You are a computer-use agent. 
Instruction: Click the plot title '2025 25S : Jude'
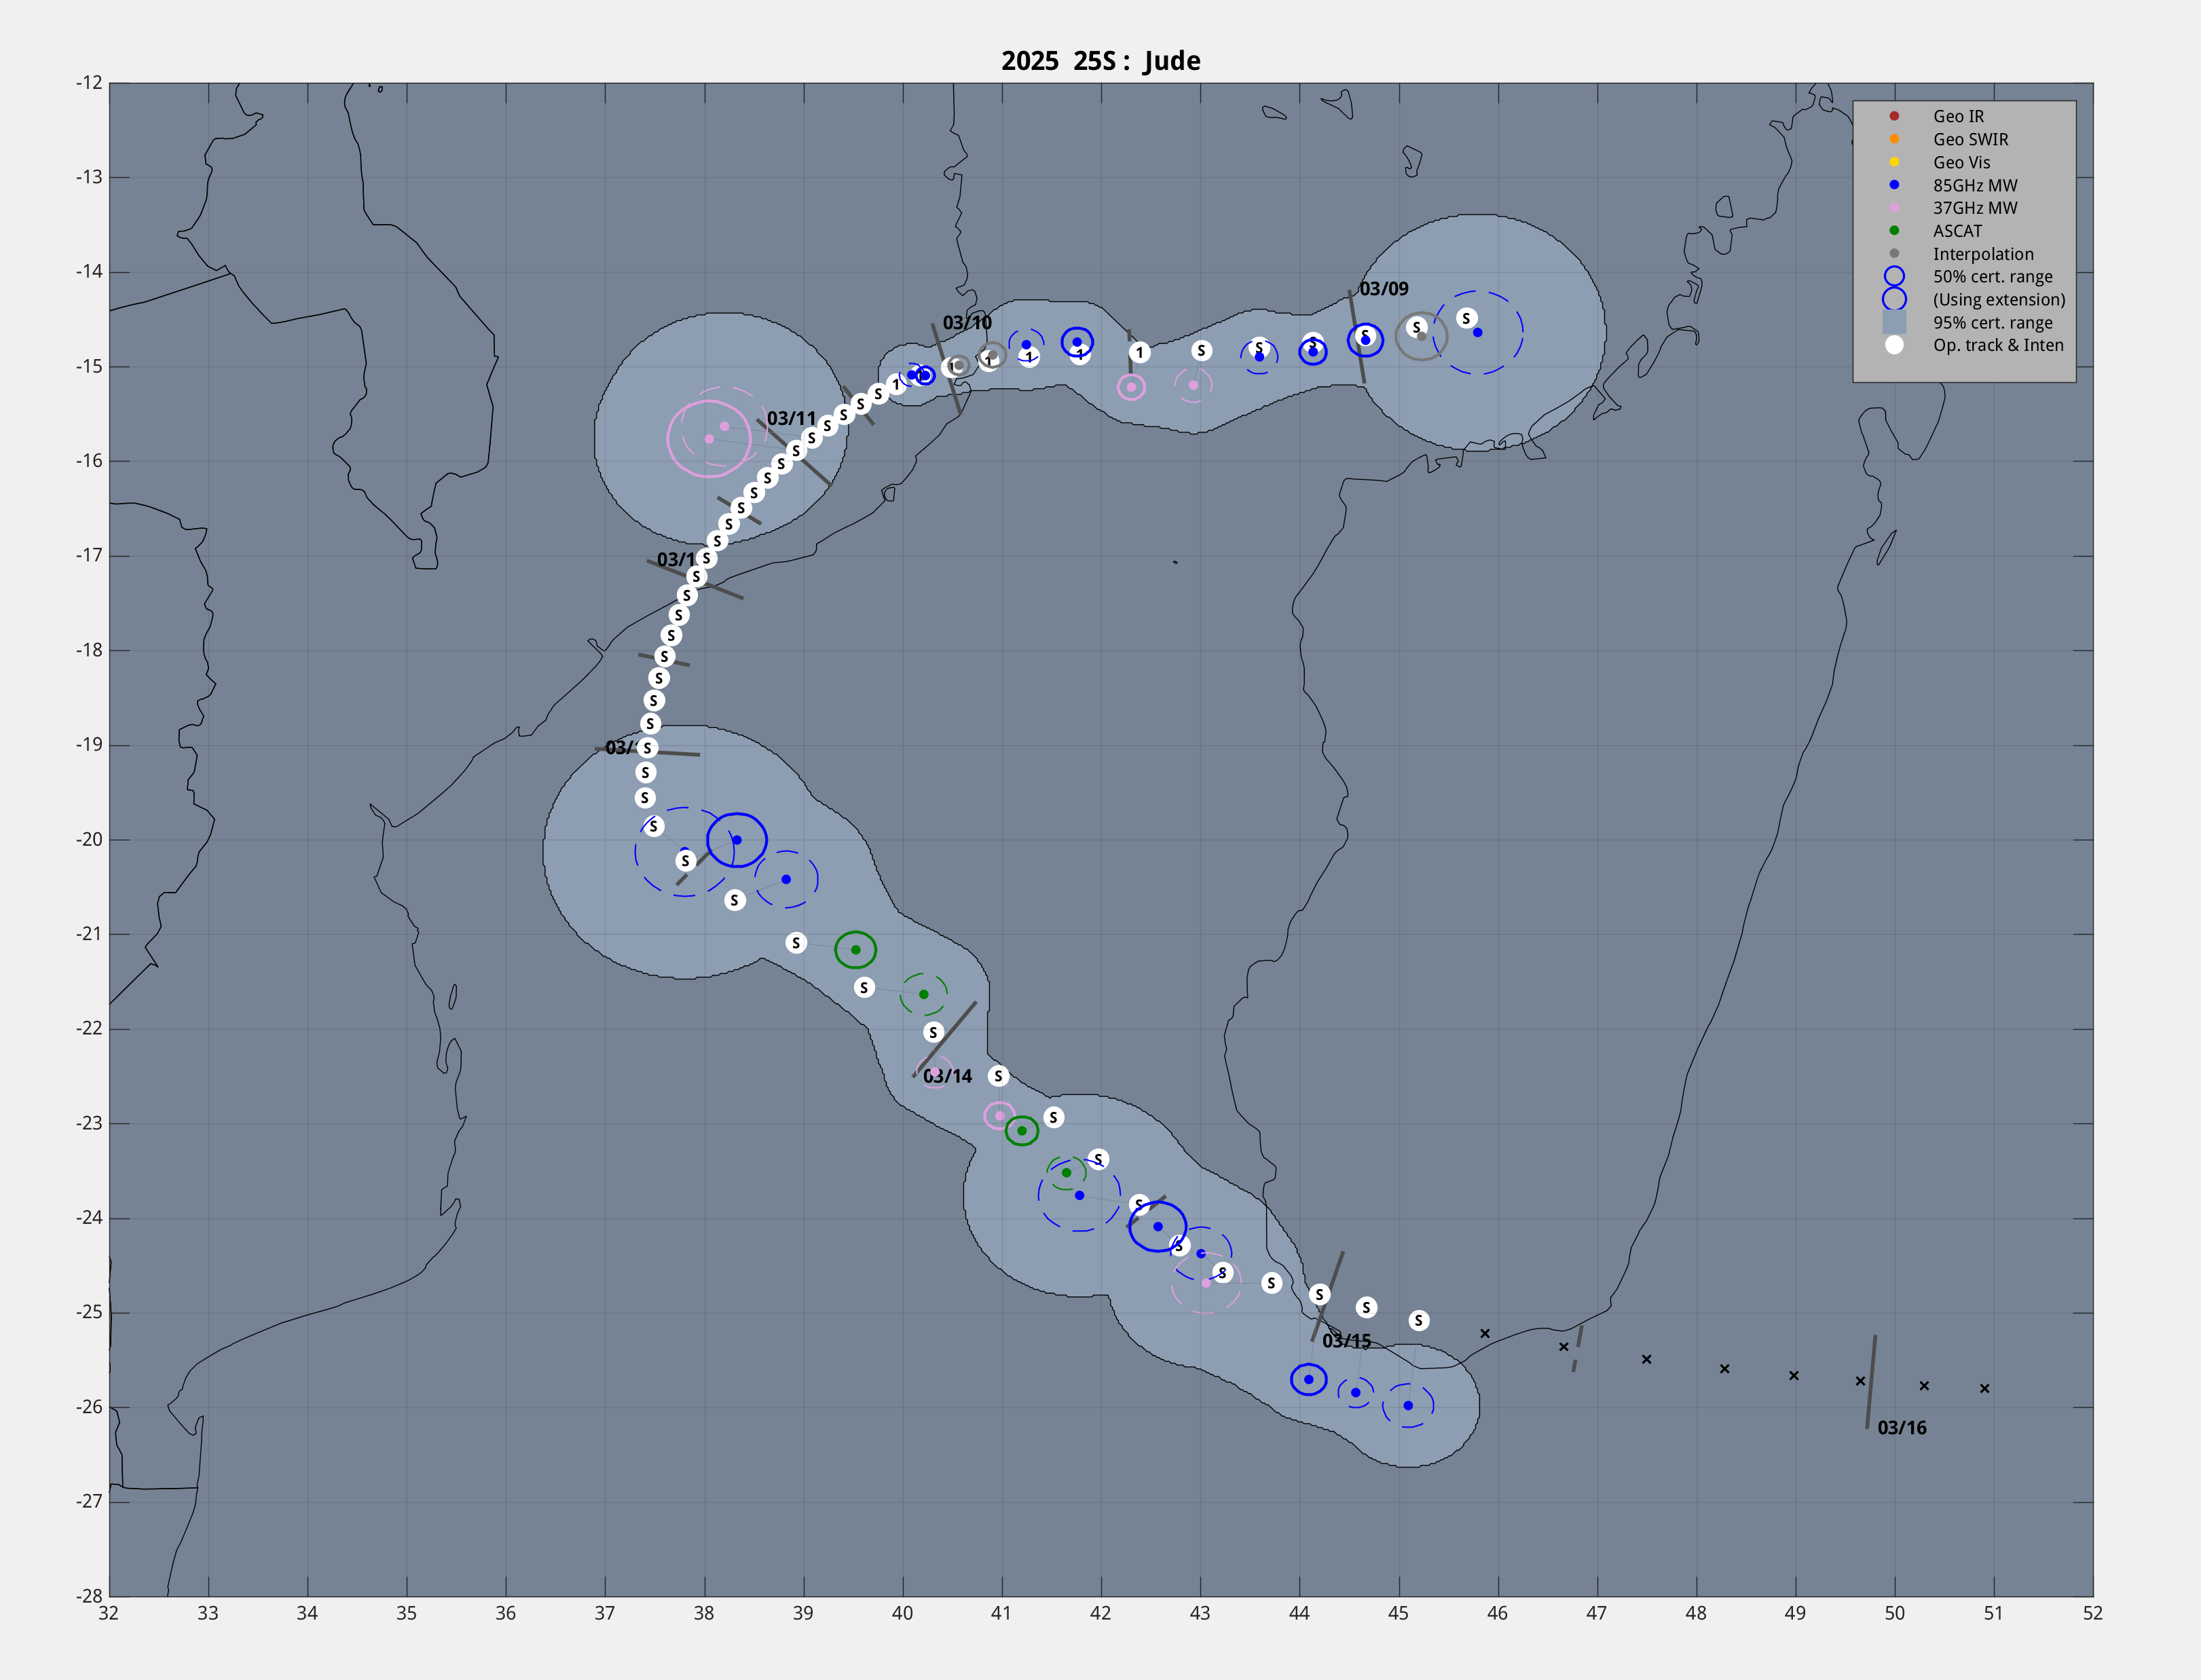point(1100,61)
